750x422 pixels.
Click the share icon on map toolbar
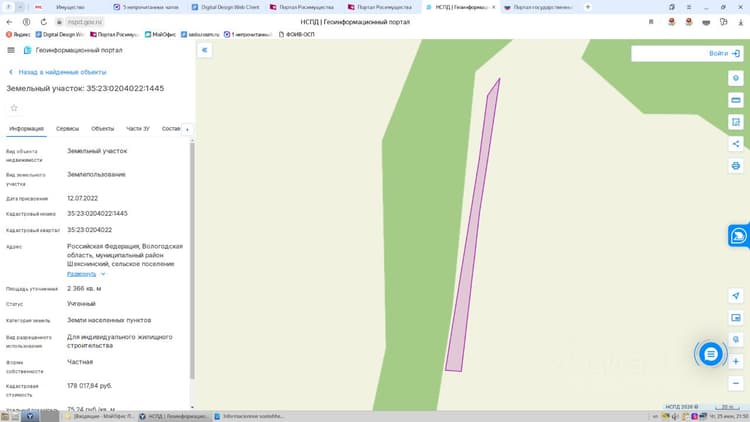[x=736, y=144]
